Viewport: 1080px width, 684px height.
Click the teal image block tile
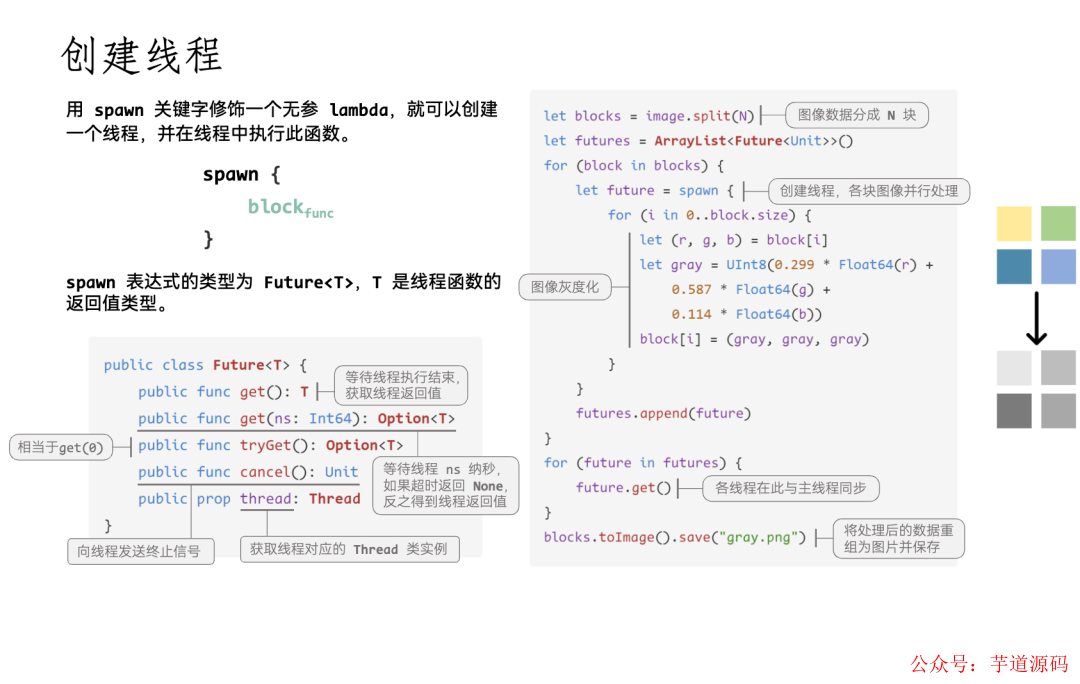pos(1013,267)
